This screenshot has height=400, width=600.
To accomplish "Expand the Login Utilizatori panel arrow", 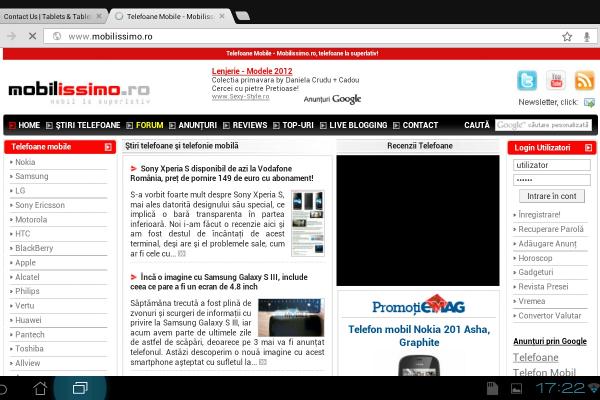I will pos(589,148).
